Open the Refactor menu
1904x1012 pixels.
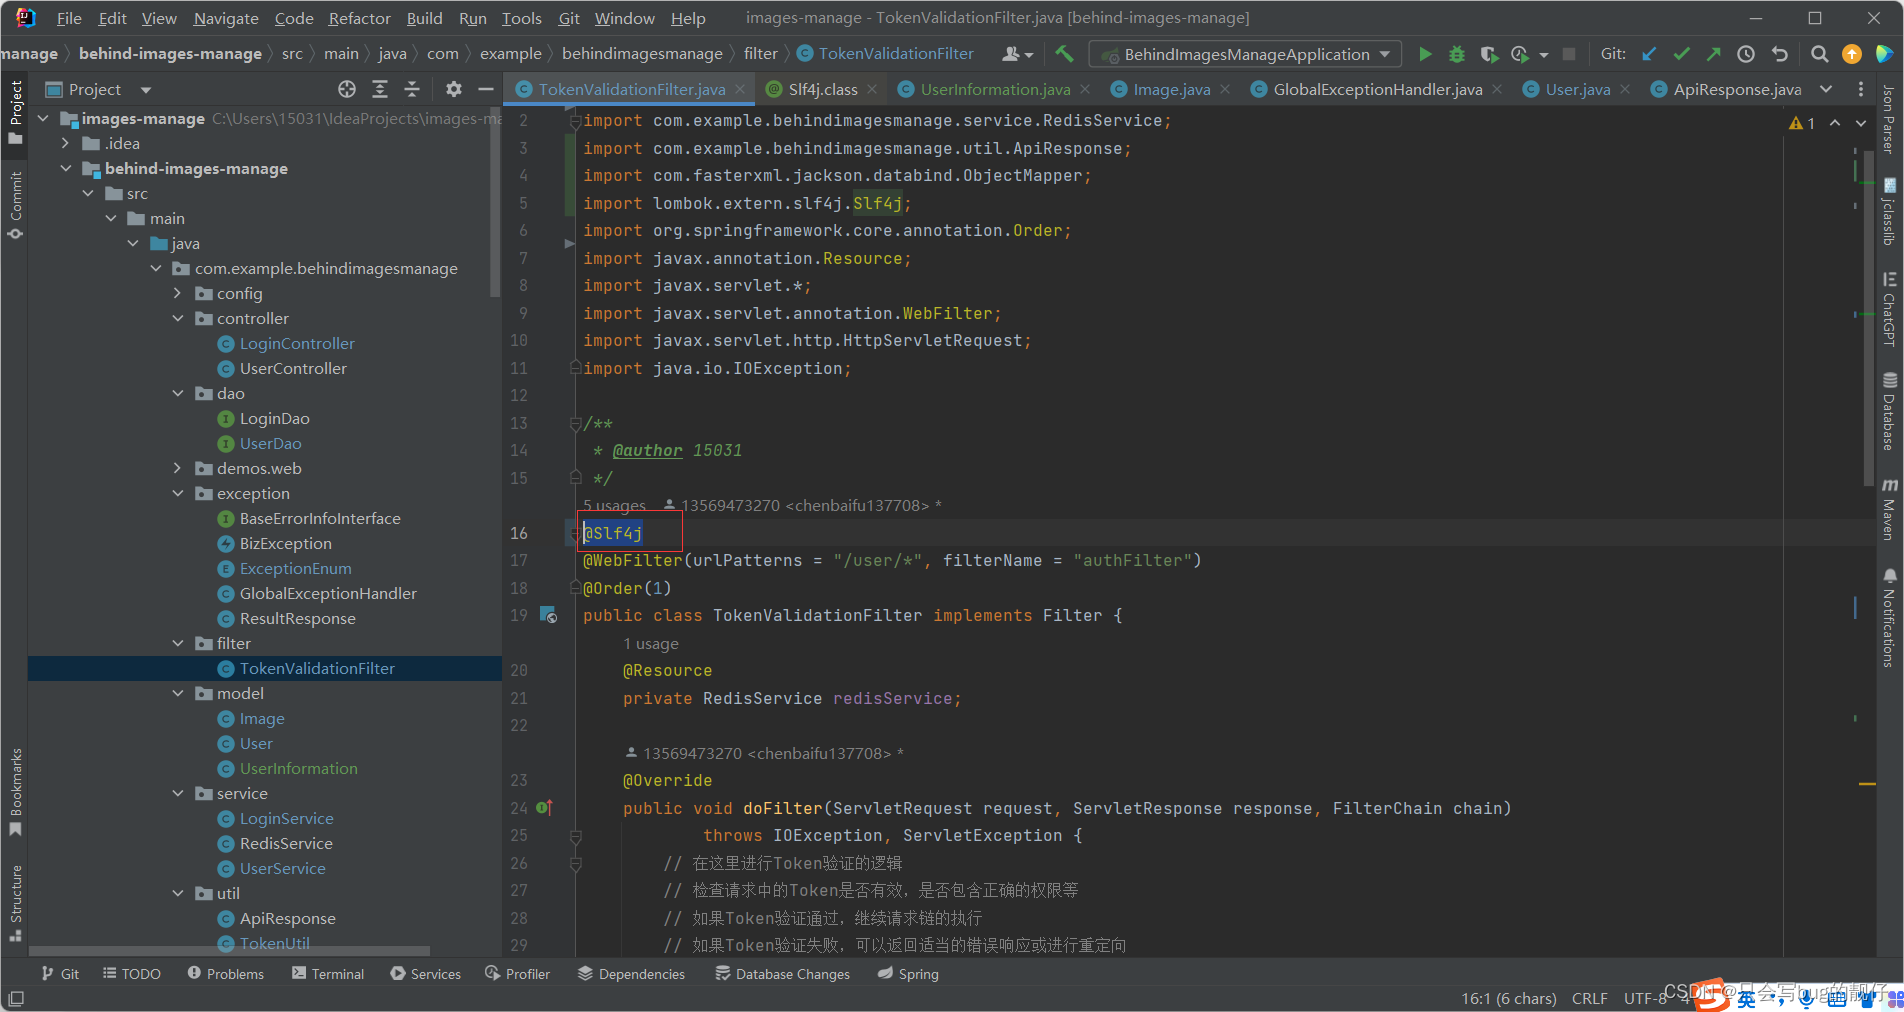pos(359,18)
